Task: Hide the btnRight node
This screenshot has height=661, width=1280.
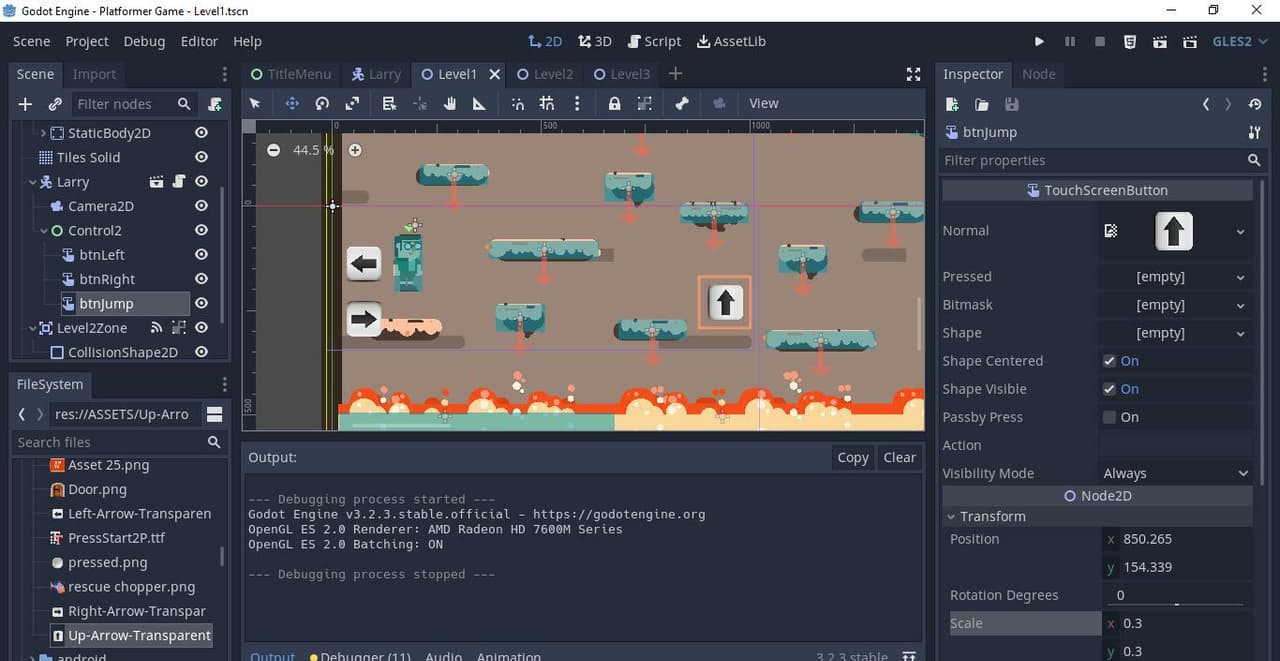Action: [201, 279]
